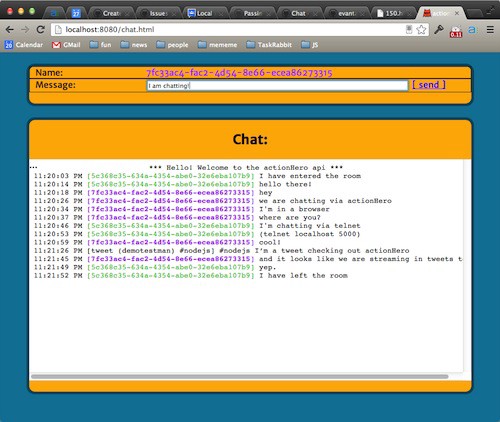
Task: Open the red 0.11 badge extension
Action: [456, 31]
